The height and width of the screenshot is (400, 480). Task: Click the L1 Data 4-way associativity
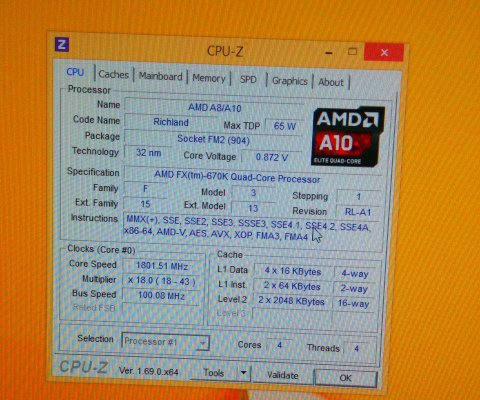[355, 274]
